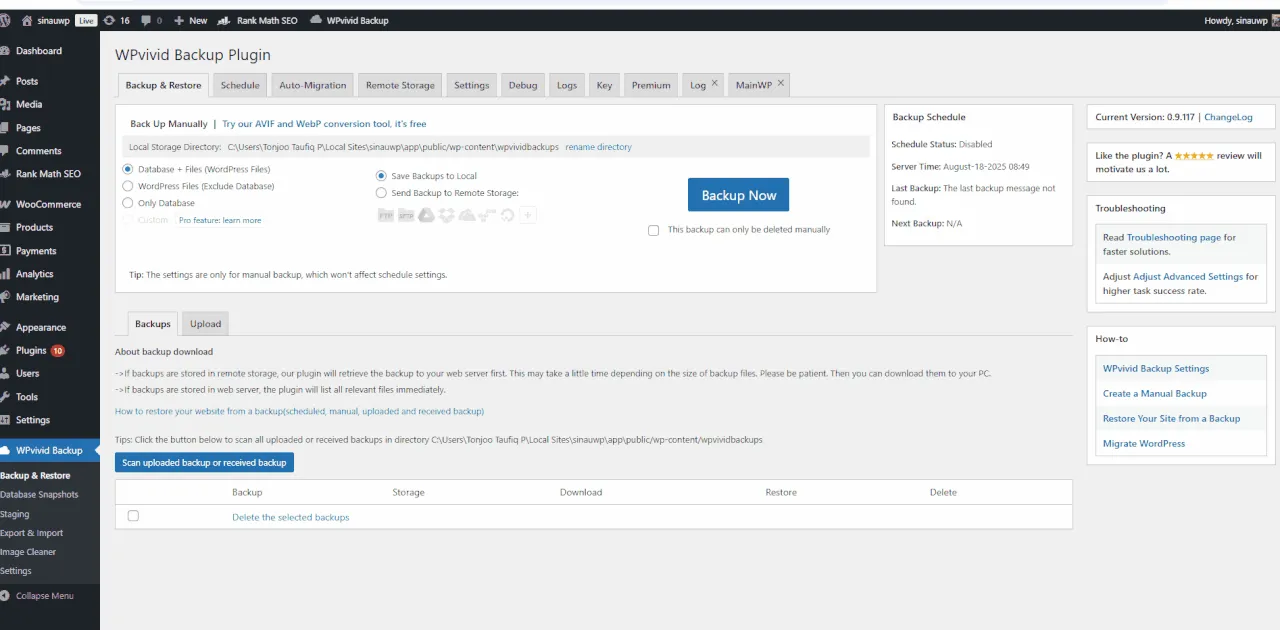Select the Database + Files backup option

[127, 169]
